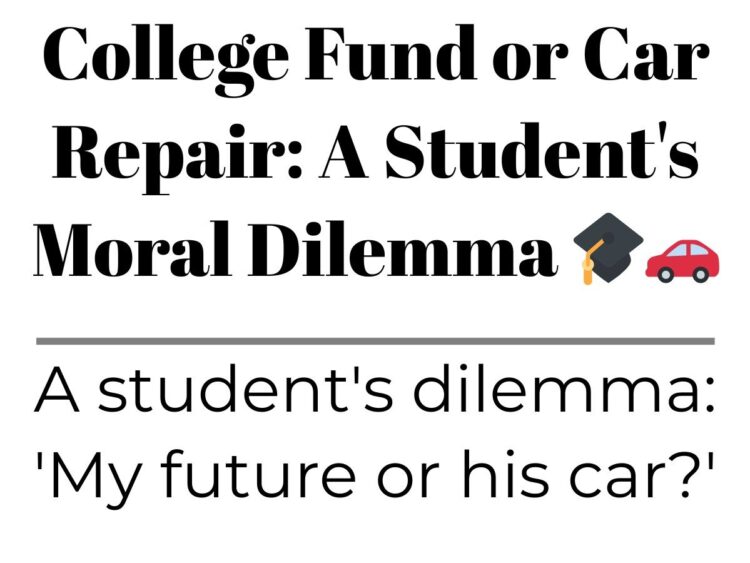The height and width of the screenshot is (563, 750).
Task: Click the bold "Student's" in the headline
Action: 541,151
